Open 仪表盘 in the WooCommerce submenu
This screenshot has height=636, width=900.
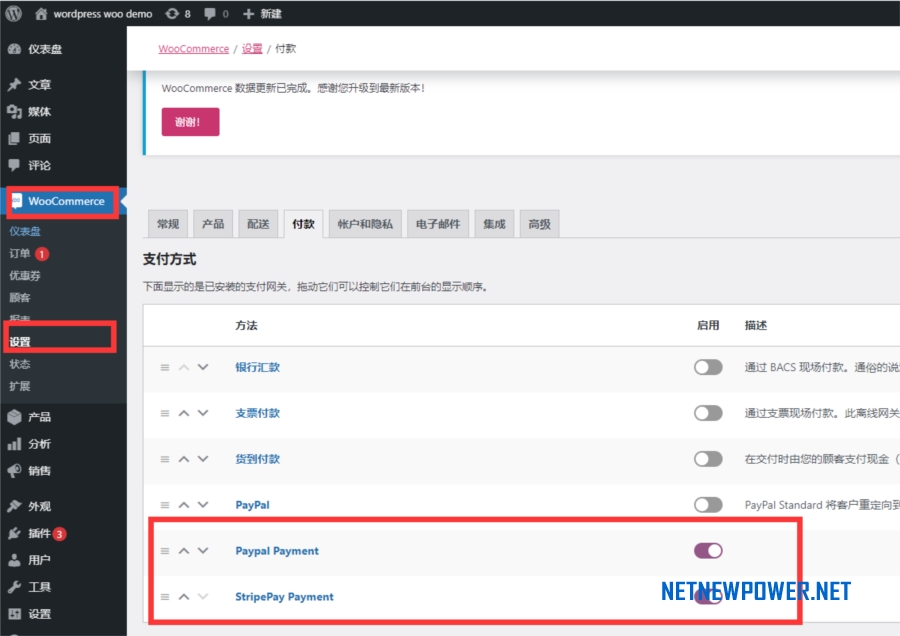pyautogui.click(x=25, y=231)
